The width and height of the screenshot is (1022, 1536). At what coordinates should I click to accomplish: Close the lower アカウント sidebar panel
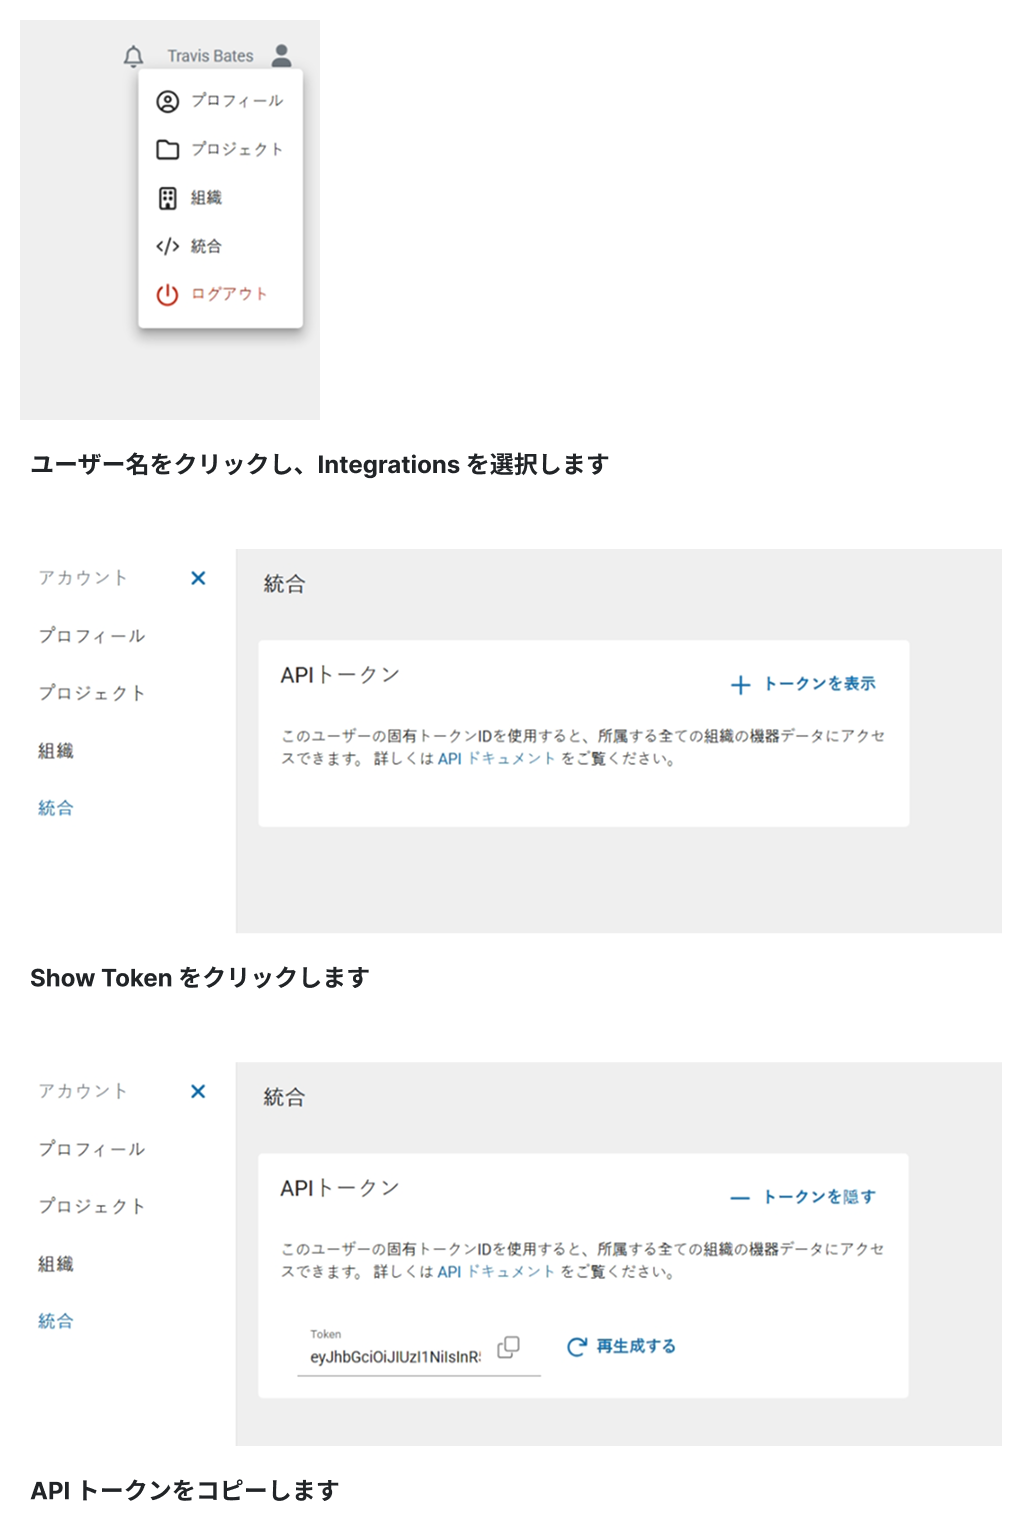point(198,1091)
